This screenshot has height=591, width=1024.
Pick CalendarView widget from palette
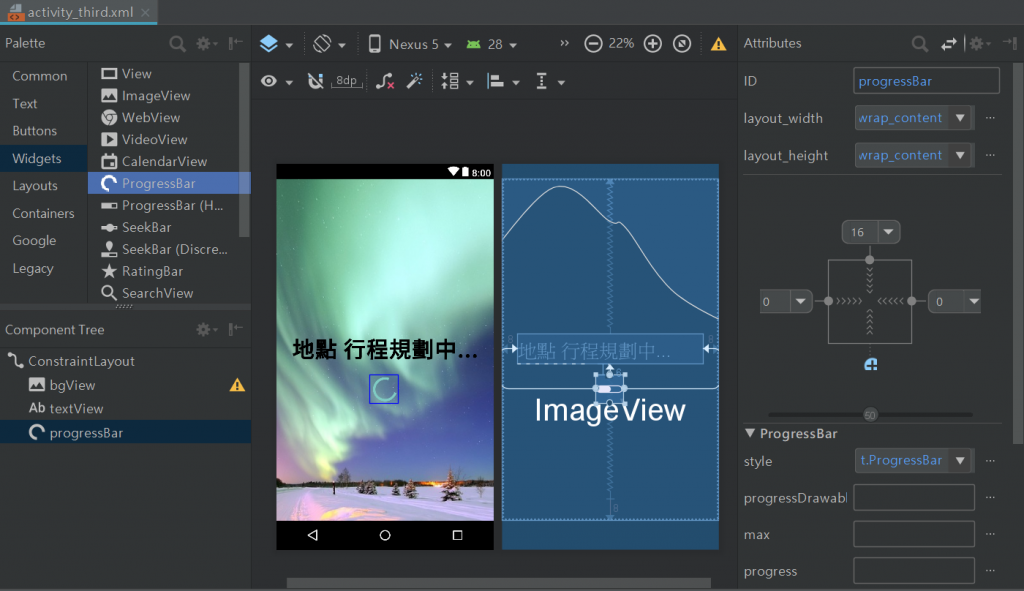[x=163, y=161]
